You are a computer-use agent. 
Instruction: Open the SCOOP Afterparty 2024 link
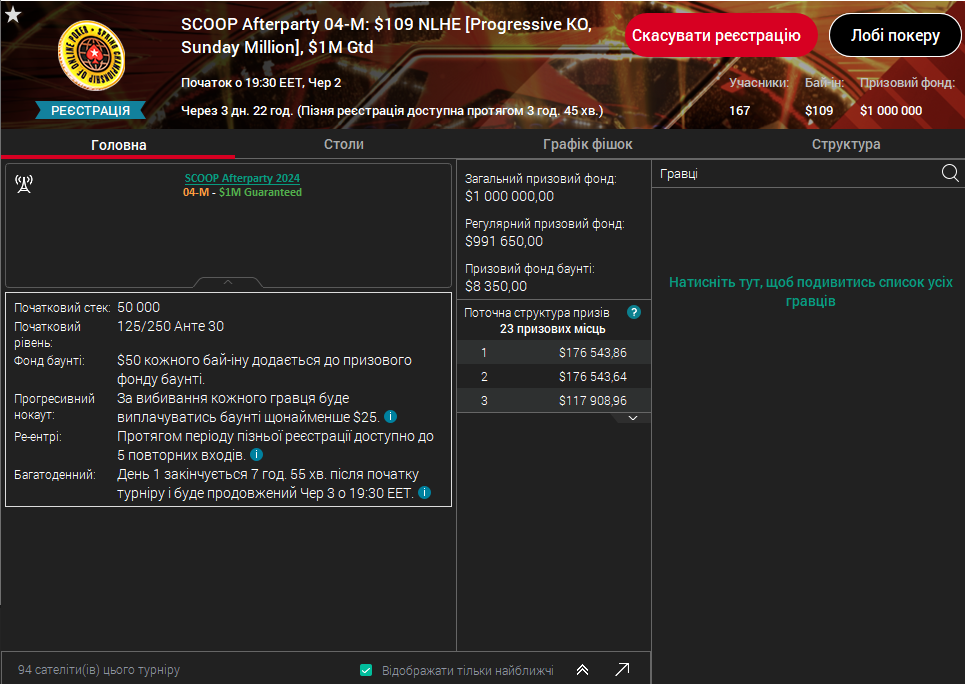(242, 178)
